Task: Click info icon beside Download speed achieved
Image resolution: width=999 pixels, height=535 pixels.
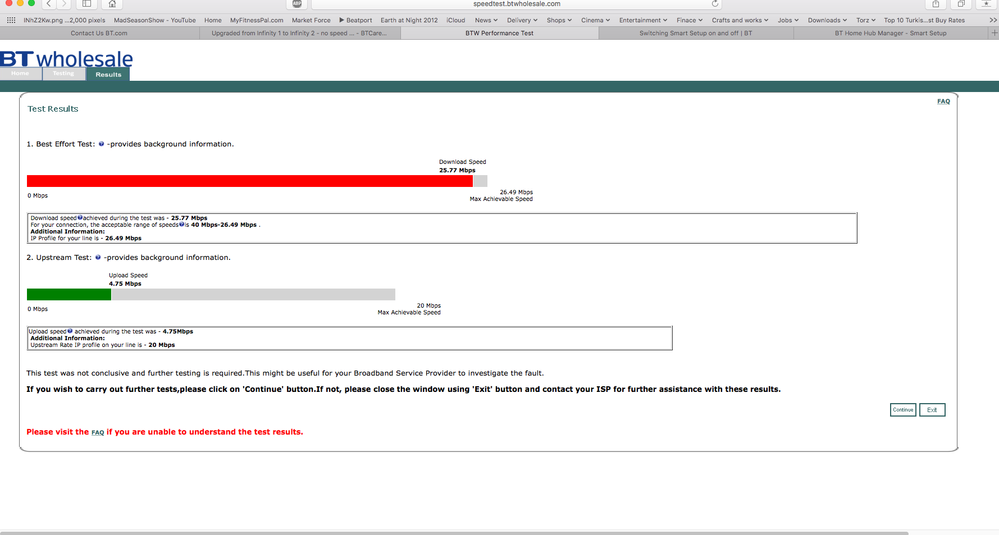Action: 80,217
